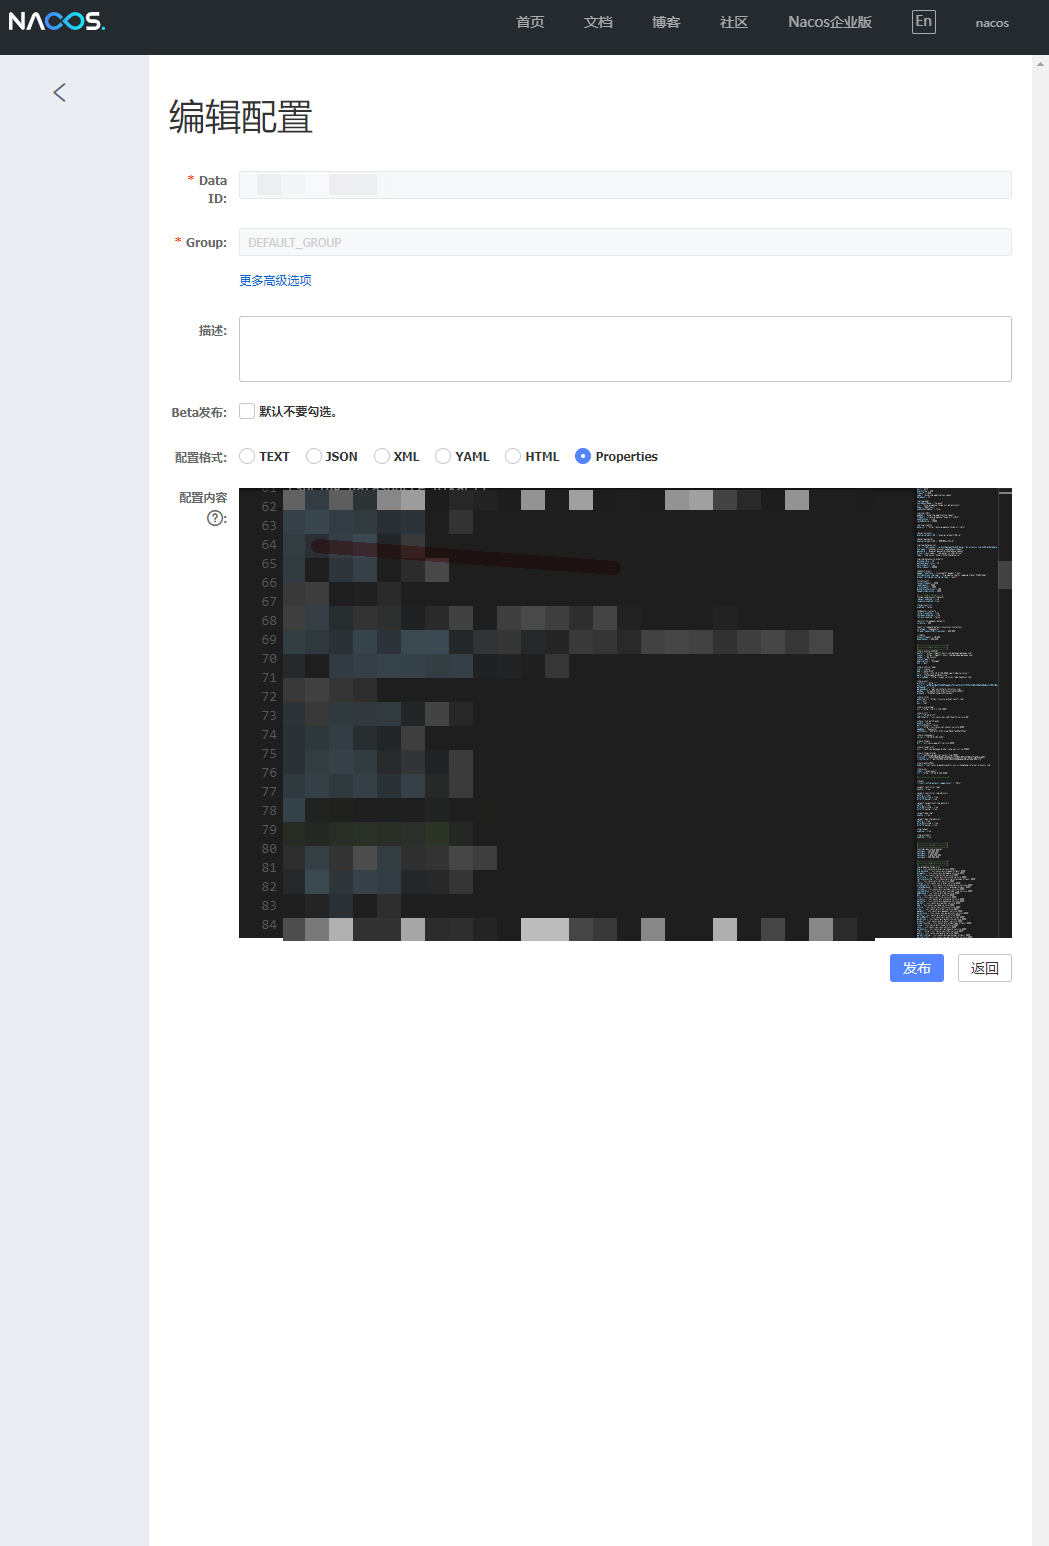Select the JSON format radio
The image size is (1049, 1546).
314,456
